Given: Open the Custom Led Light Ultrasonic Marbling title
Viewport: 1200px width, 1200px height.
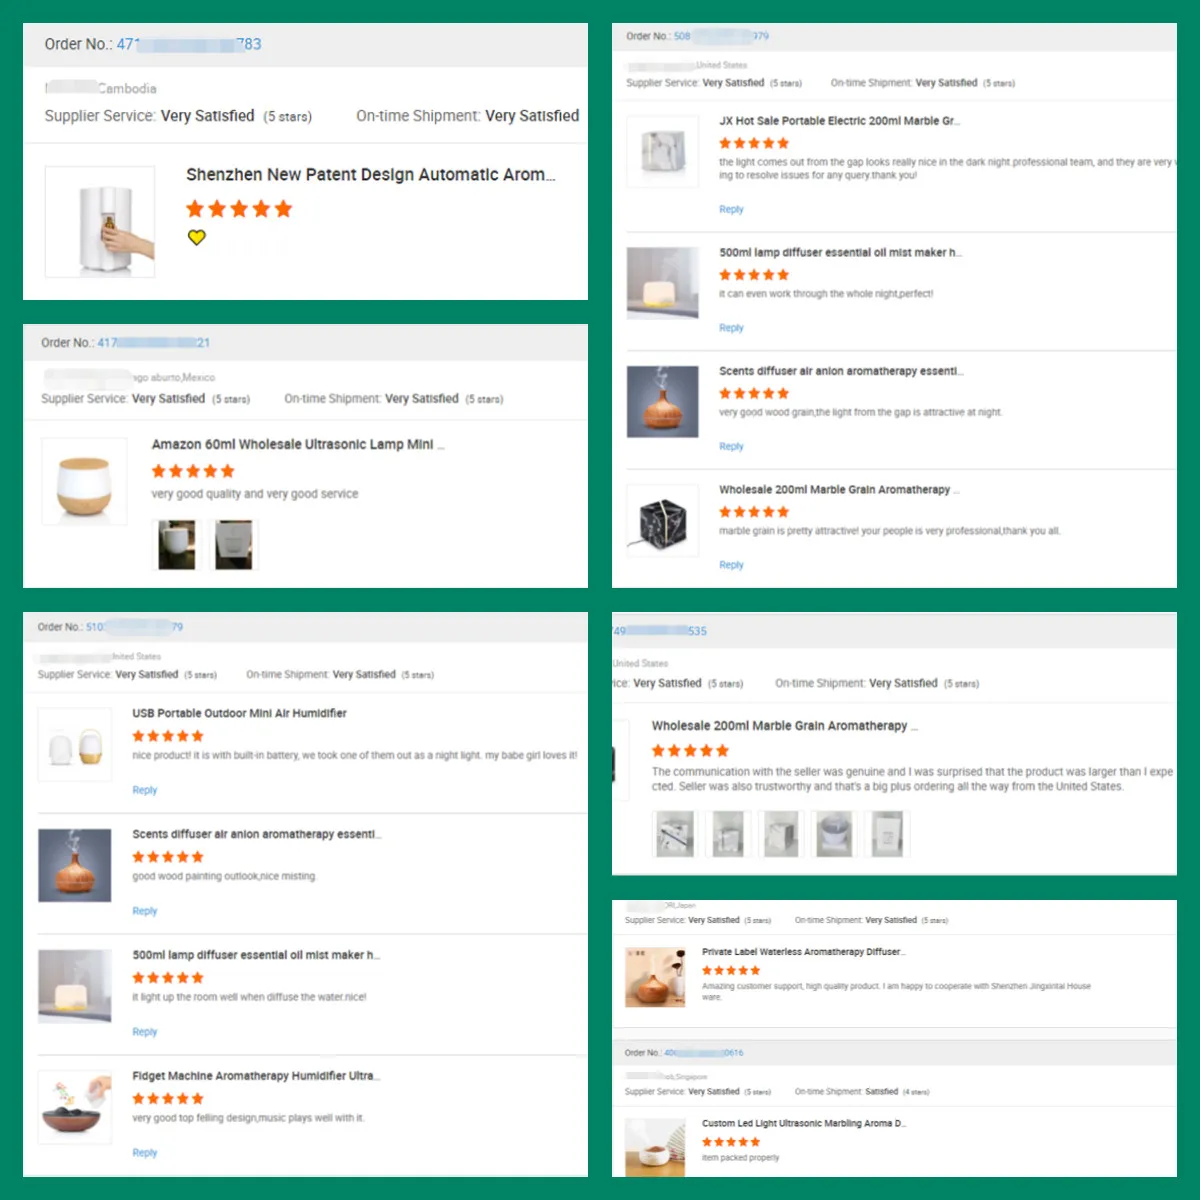Looking at the screenshot, I should click(x=804, y=1123).
